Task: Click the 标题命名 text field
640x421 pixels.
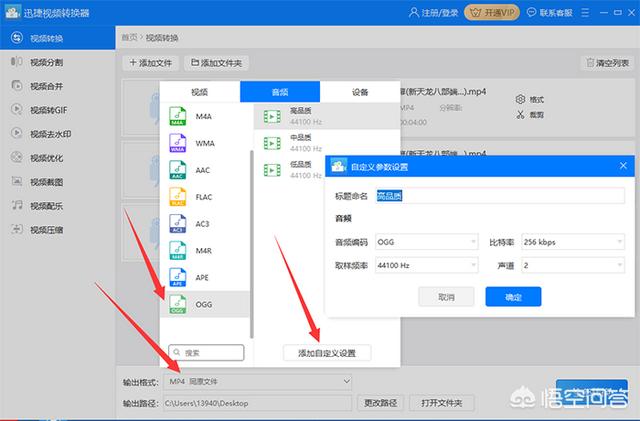Action: (x=500, y=196)
